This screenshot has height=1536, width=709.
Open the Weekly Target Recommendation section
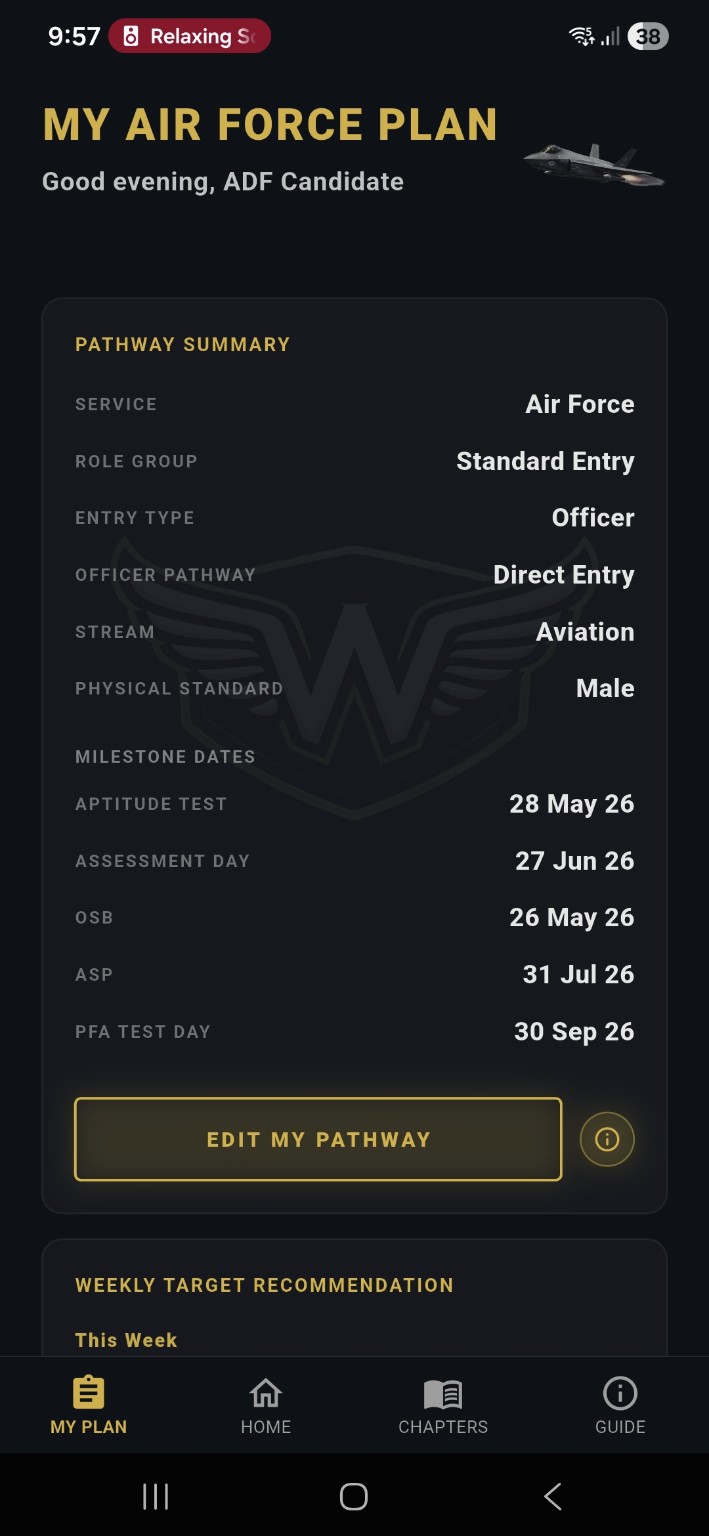[x=264, y=1285]
